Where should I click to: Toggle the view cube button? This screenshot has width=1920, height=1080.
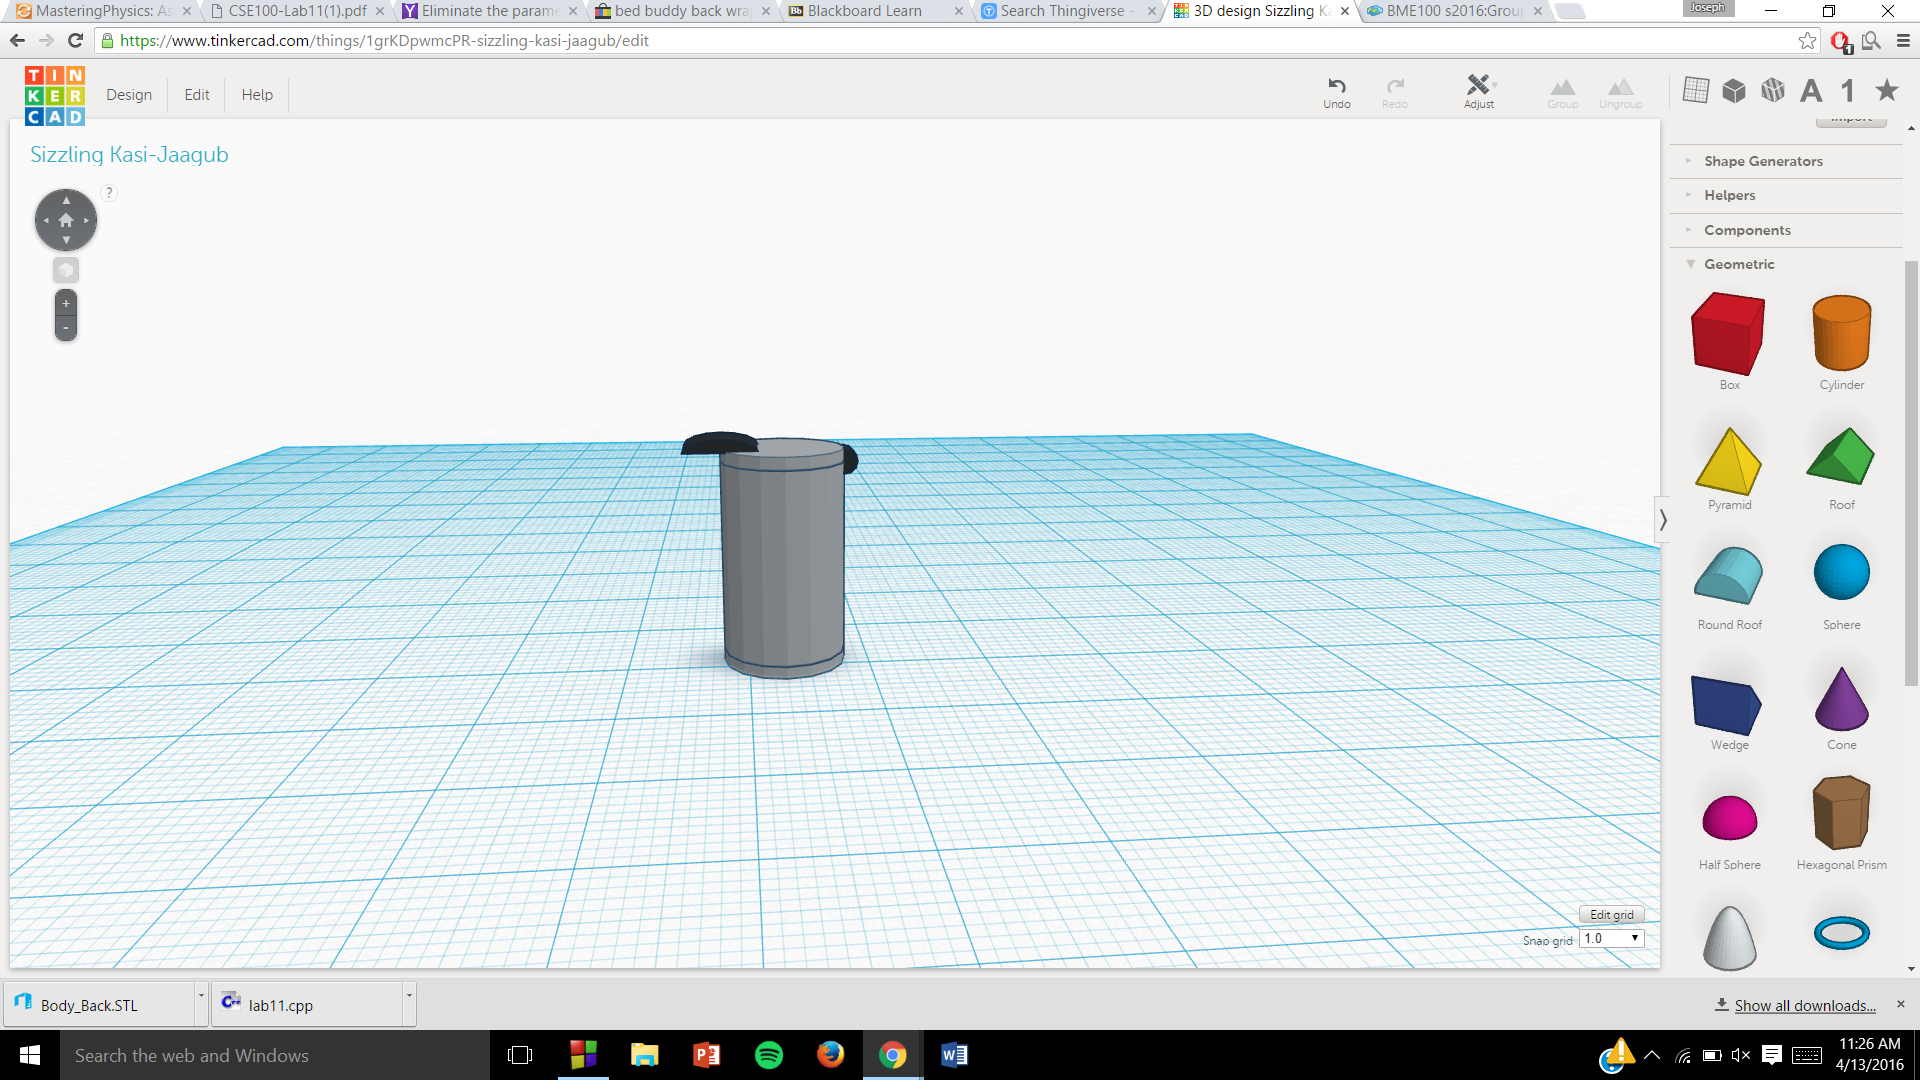(x=66, y=270)
